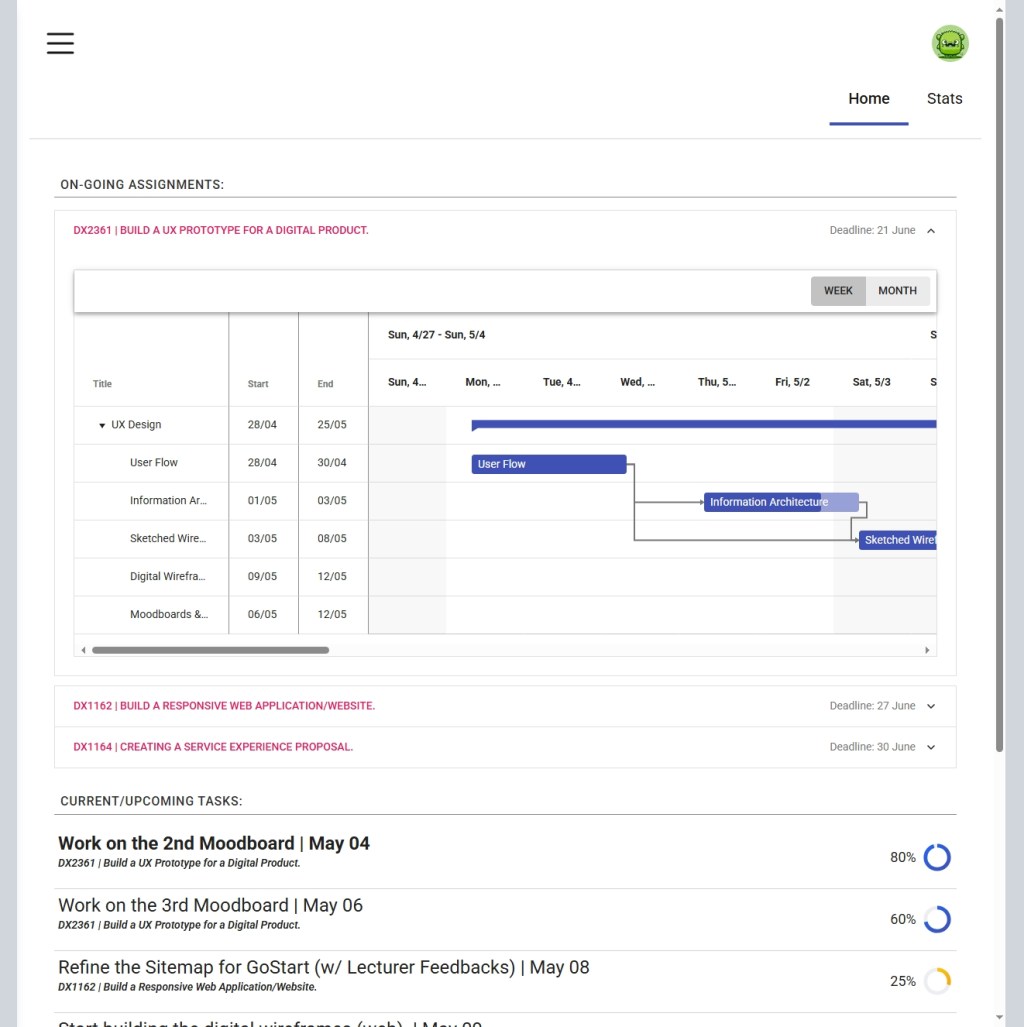Click the 60% progress ring icon
Viewport: 1024px width, 1027px height.
[x=936, y=919]
